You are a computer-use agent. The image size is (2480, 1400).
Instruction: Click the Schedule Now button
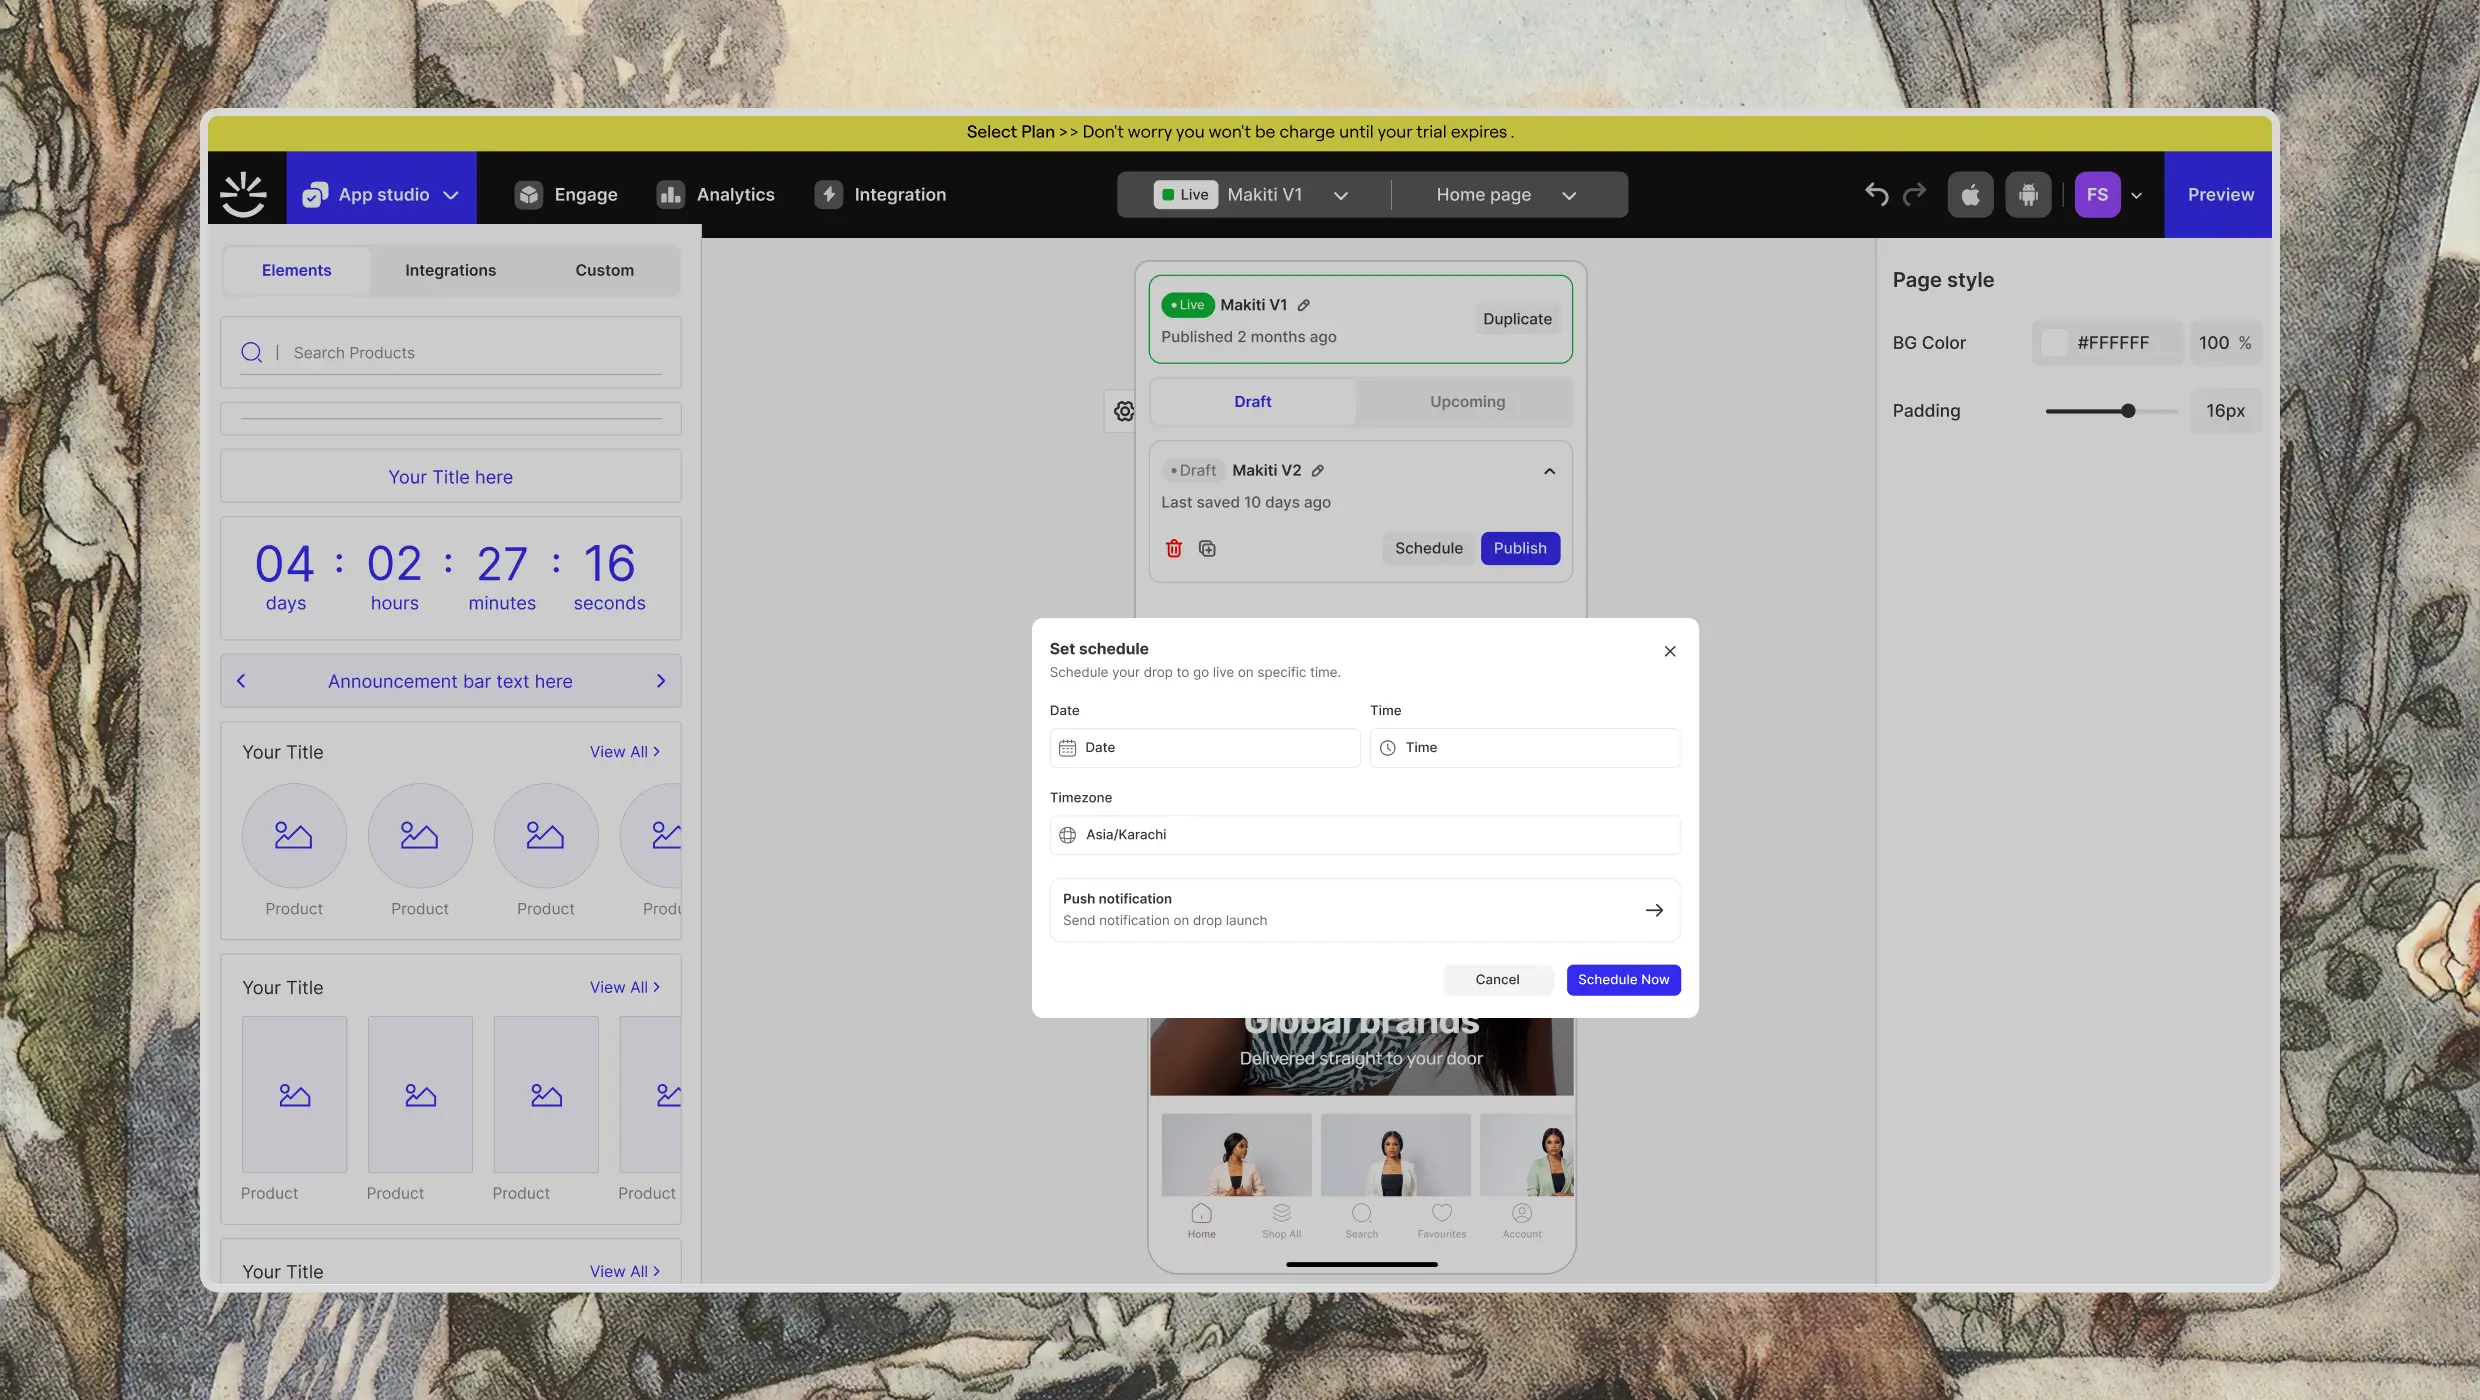click(x=1622, y=979)
